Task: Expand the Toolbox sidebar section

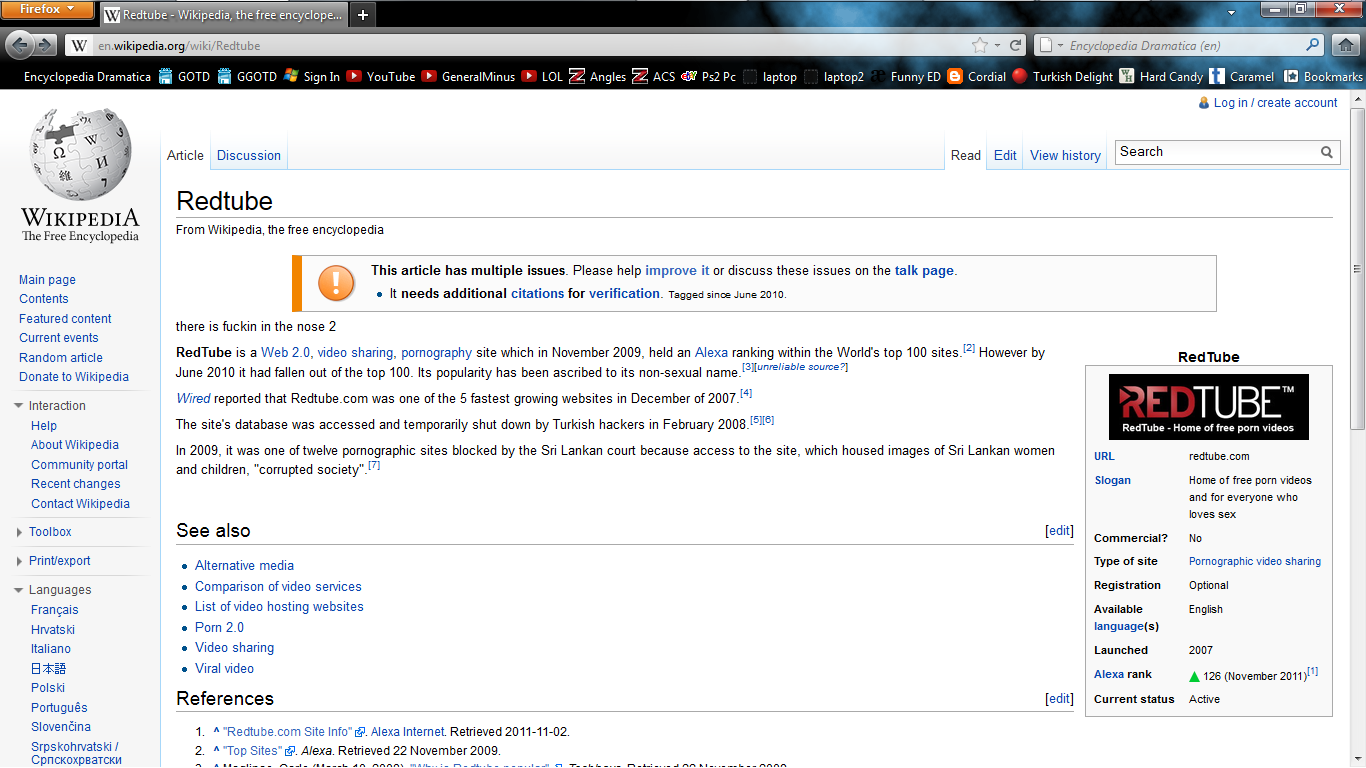Action: (19, 532)
